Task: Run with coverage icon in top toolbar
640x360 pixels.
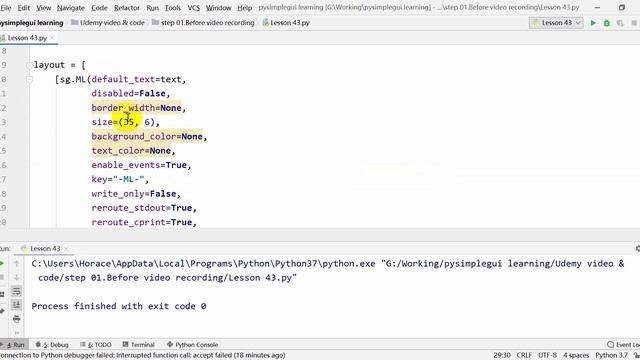Action: pos(620,23)
